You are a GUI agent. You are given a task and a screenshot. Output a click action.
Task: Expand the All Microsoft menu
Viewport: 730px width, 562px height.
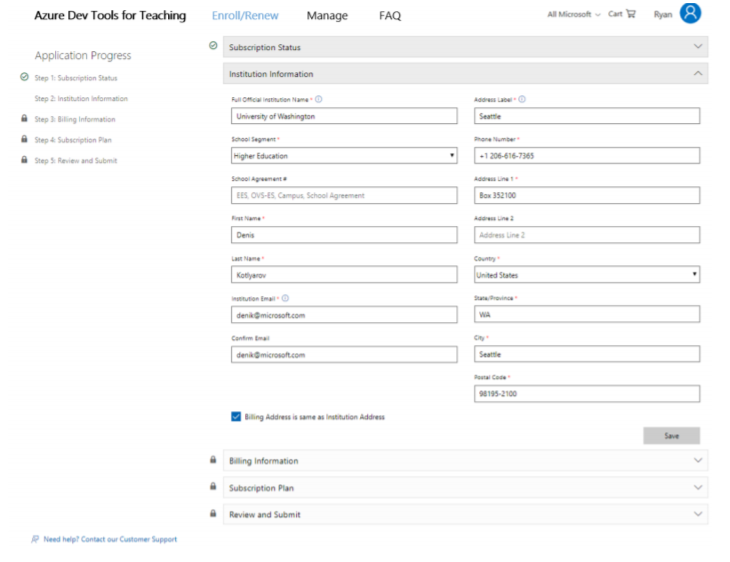click(574, 14)
